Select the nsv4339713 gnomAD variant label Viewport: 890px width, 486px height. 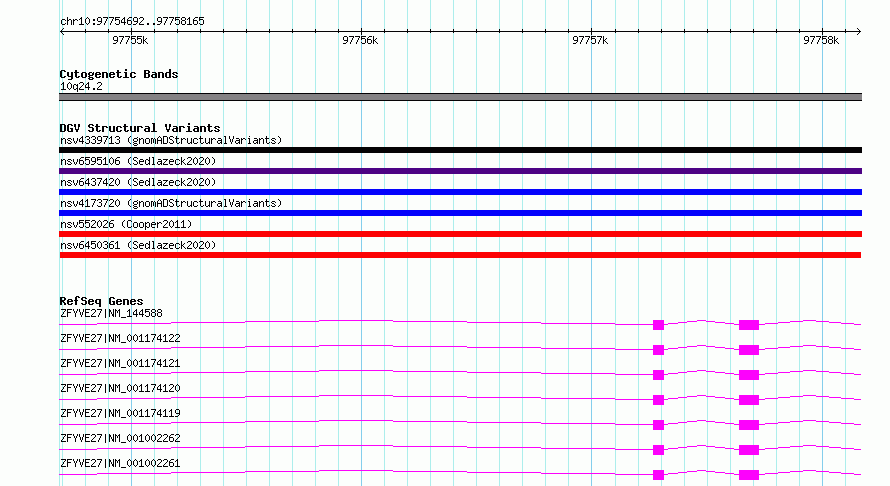(x=171, y=140)
